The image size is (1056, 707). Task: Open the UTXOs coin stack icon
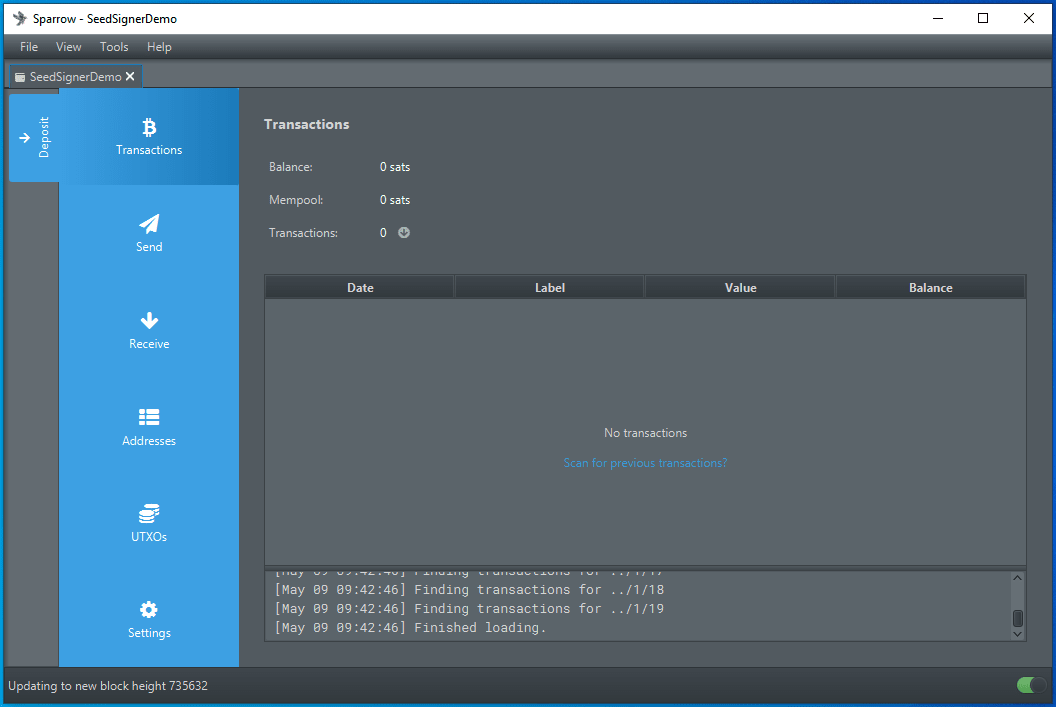[149, 514]
